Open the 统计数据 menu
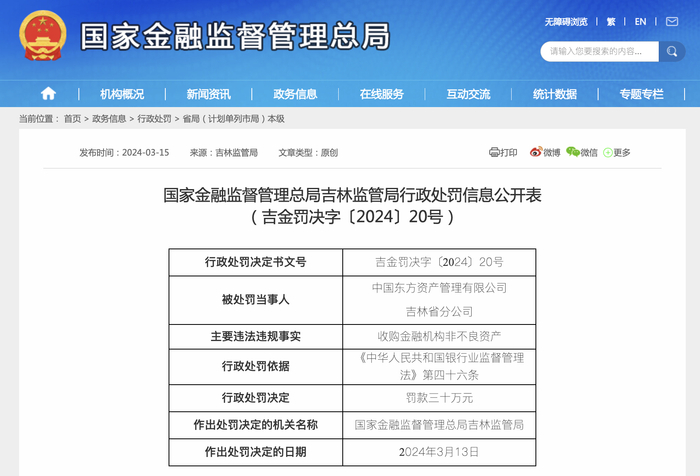 click(x=555, y=94)
